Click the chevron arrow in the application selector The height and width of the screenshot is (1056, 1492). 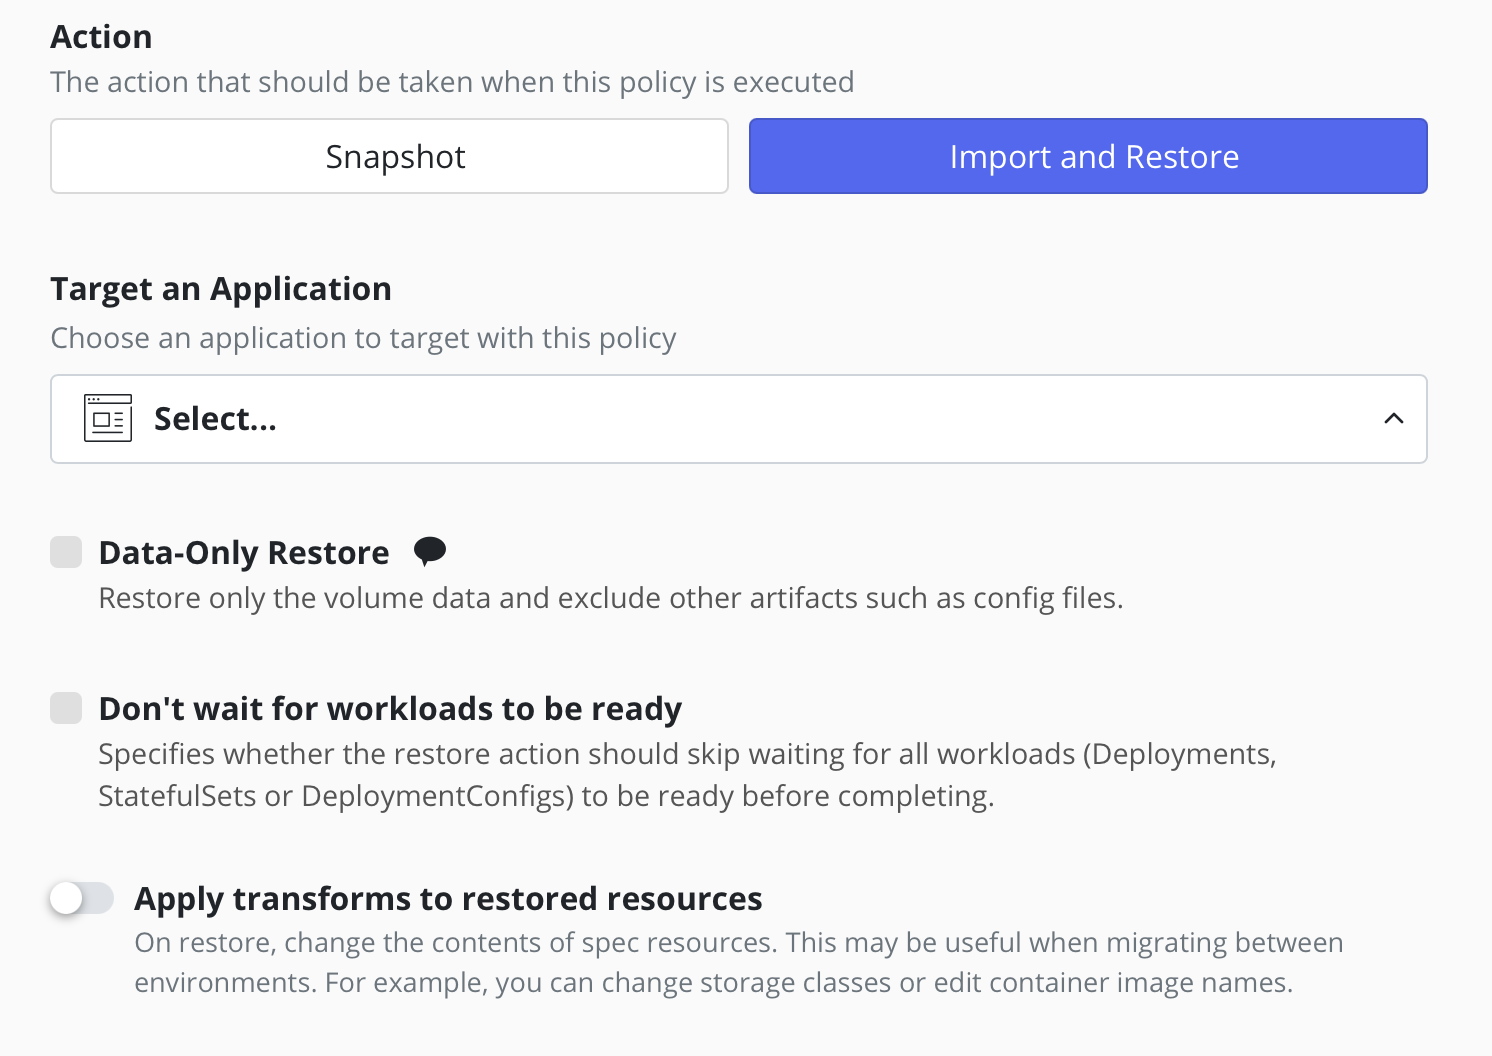coord(1393,419)
